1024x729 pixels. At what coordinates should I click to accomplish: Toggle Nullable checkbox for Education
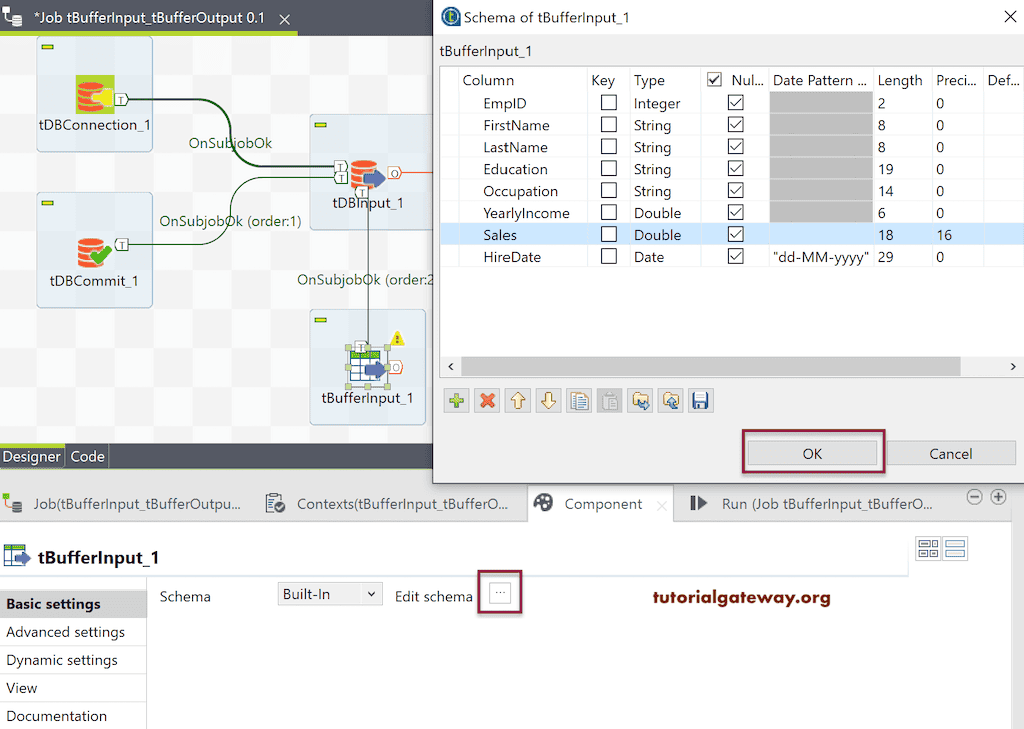(736, 169)
